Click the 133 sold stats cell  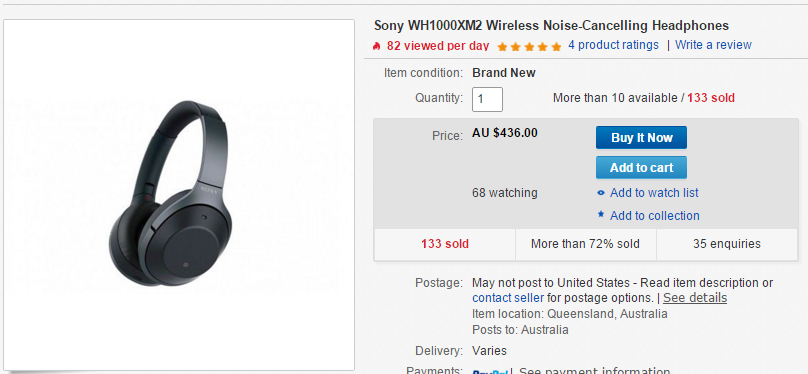[445, 244]
